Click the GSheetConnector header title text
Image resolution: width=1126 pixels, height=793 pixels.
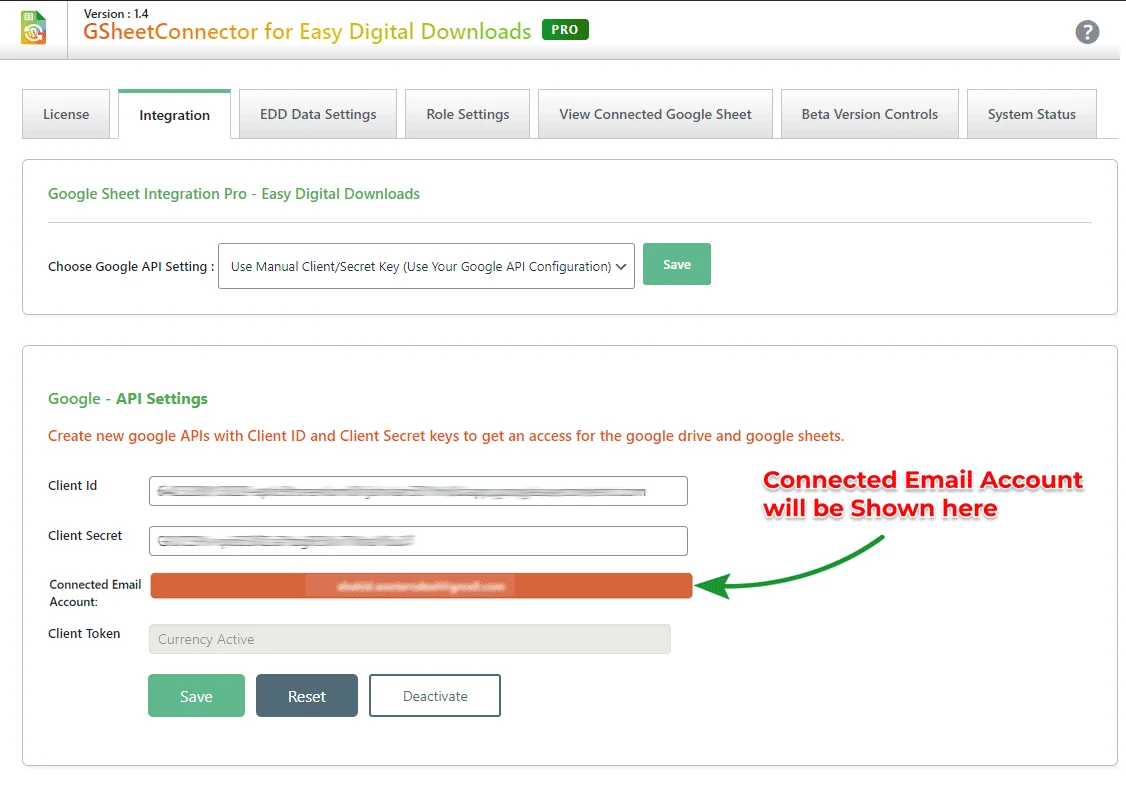click(307, 32)
